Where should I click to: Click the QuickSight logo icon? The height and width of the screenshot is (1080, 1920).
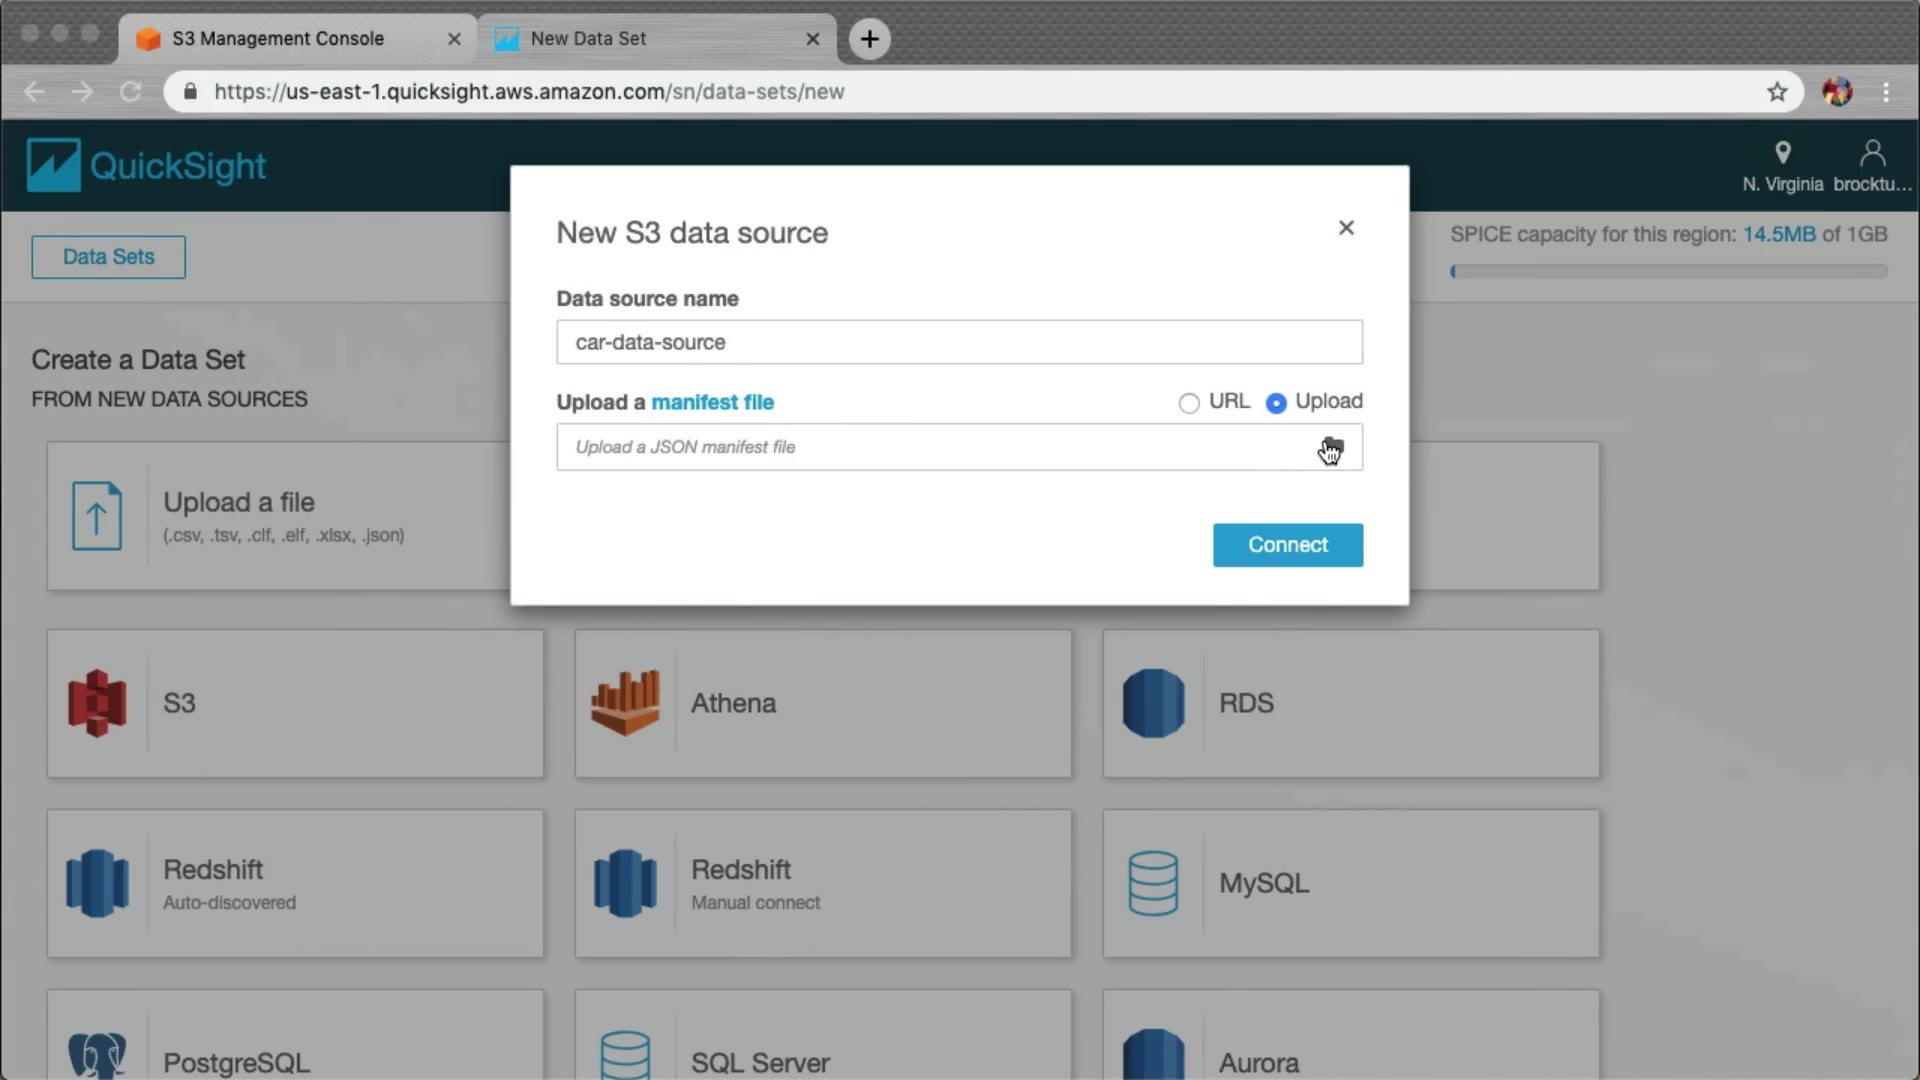point(53,165)
